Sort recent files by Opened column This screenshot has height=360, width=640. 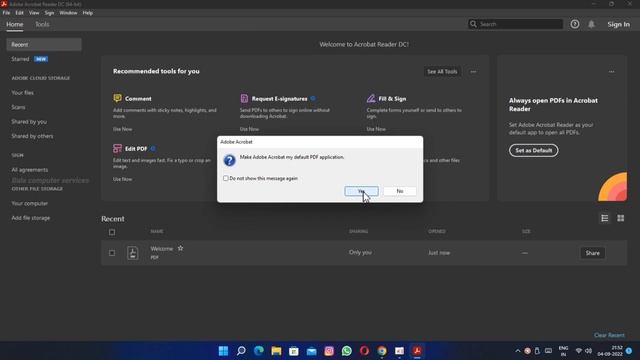click(x=437, y=231)
